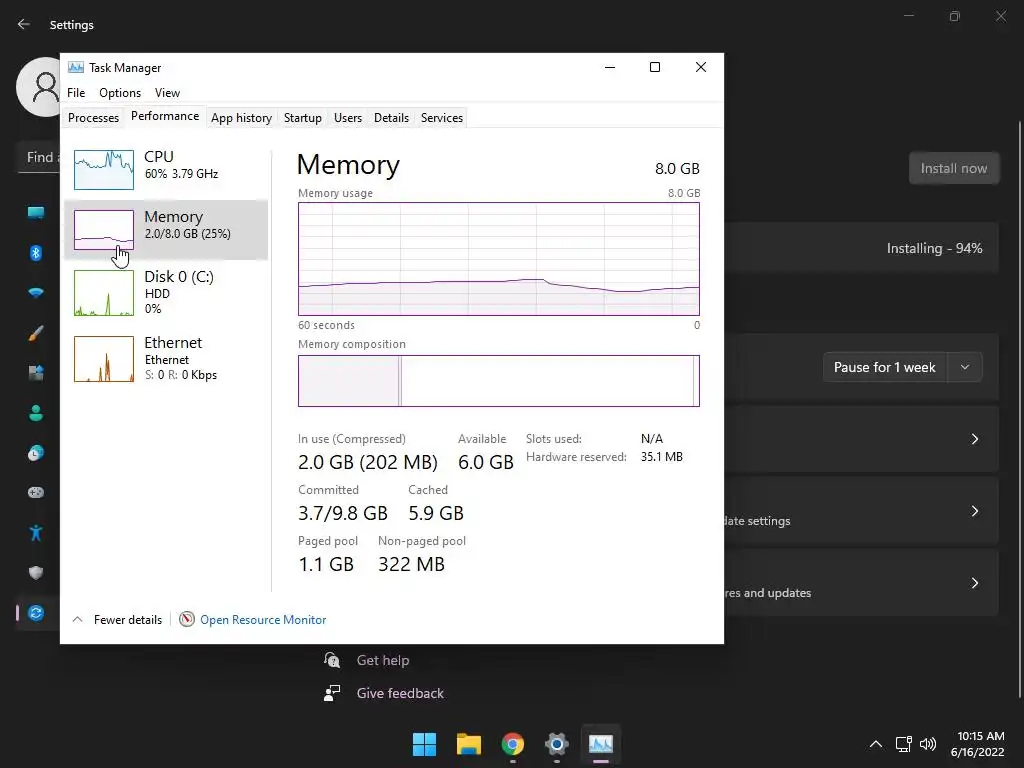This screenshot has width=1024, height=768.
Task: Open File Explorer from the taskbar
Action: pyautogui.click(x=469, y=744)
